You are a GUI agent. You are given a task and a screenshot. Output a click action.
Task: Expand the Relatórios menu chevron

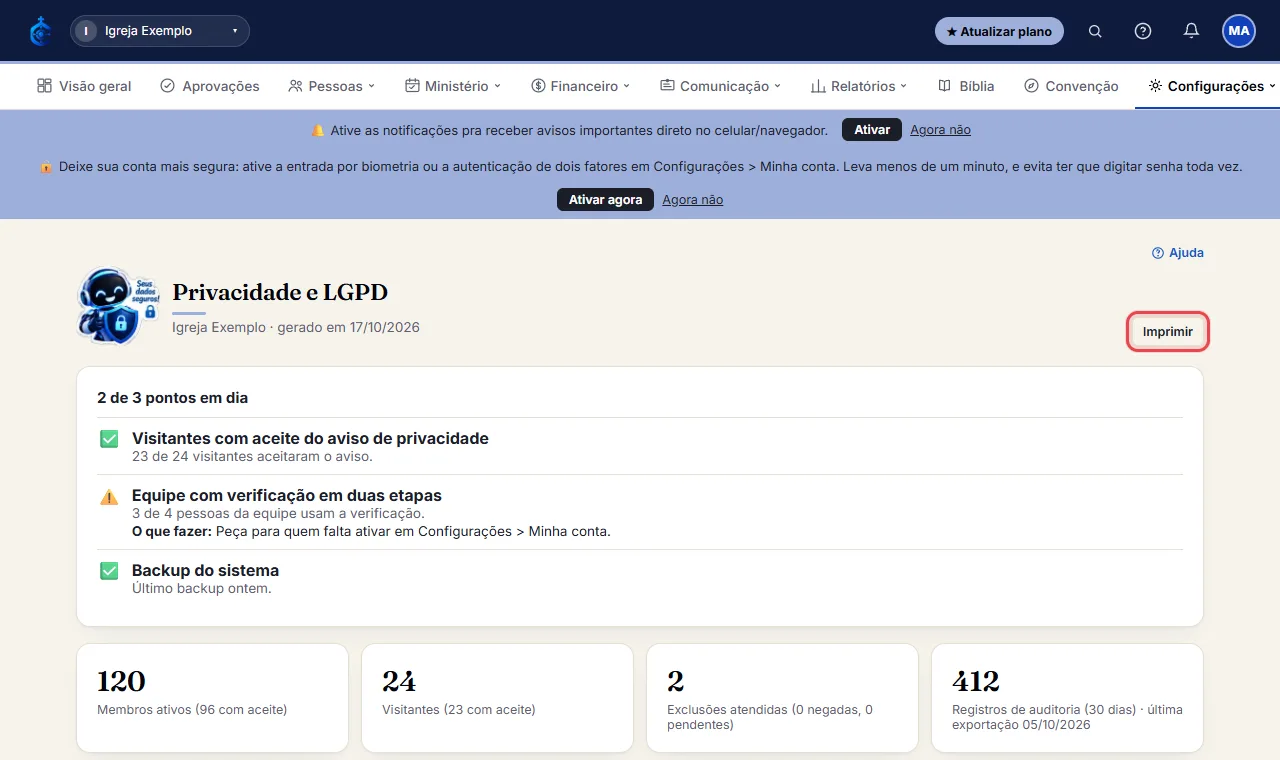(x=904, y=86)
